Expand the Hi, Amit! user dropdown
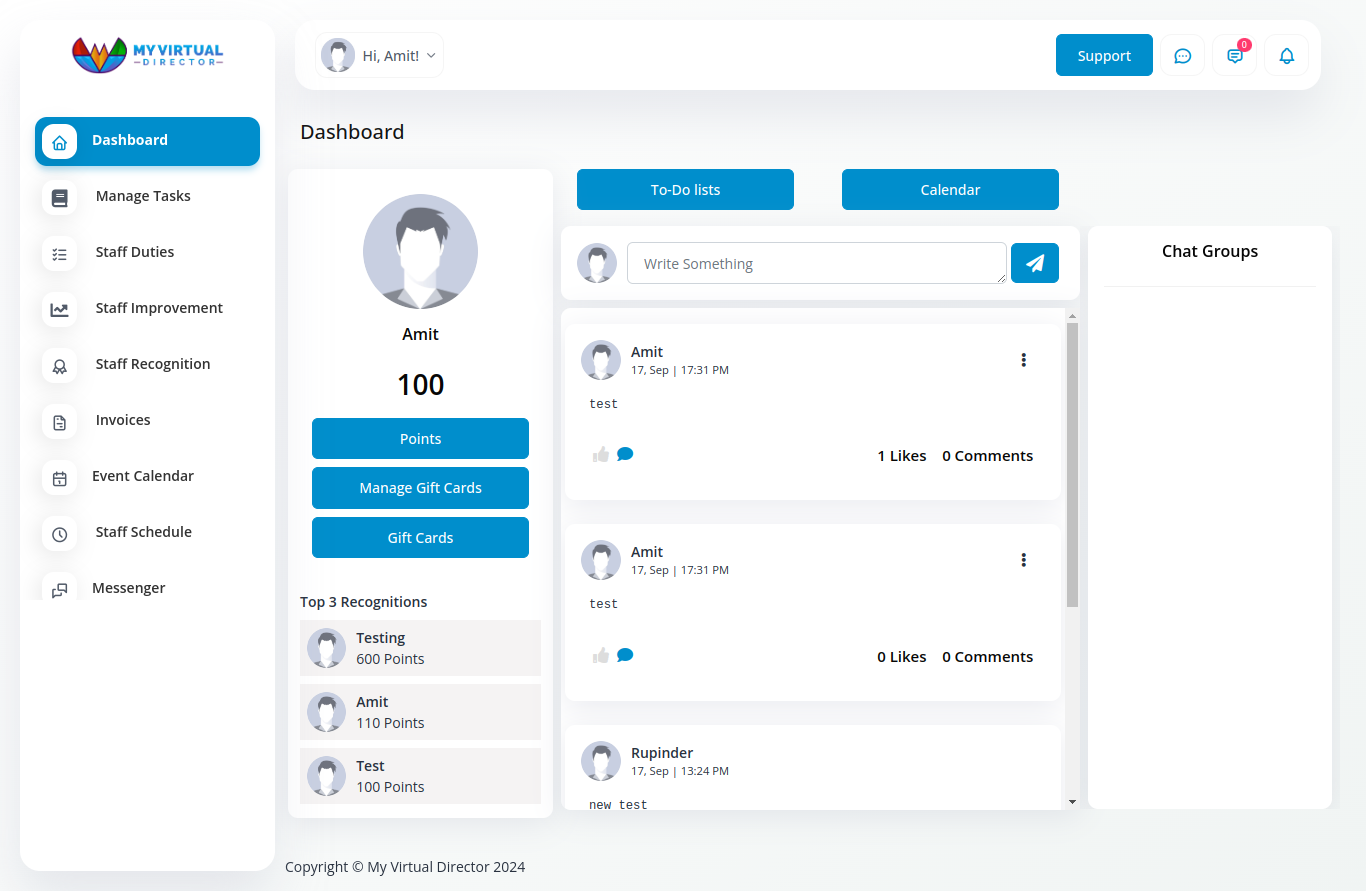 click(380, 56)
